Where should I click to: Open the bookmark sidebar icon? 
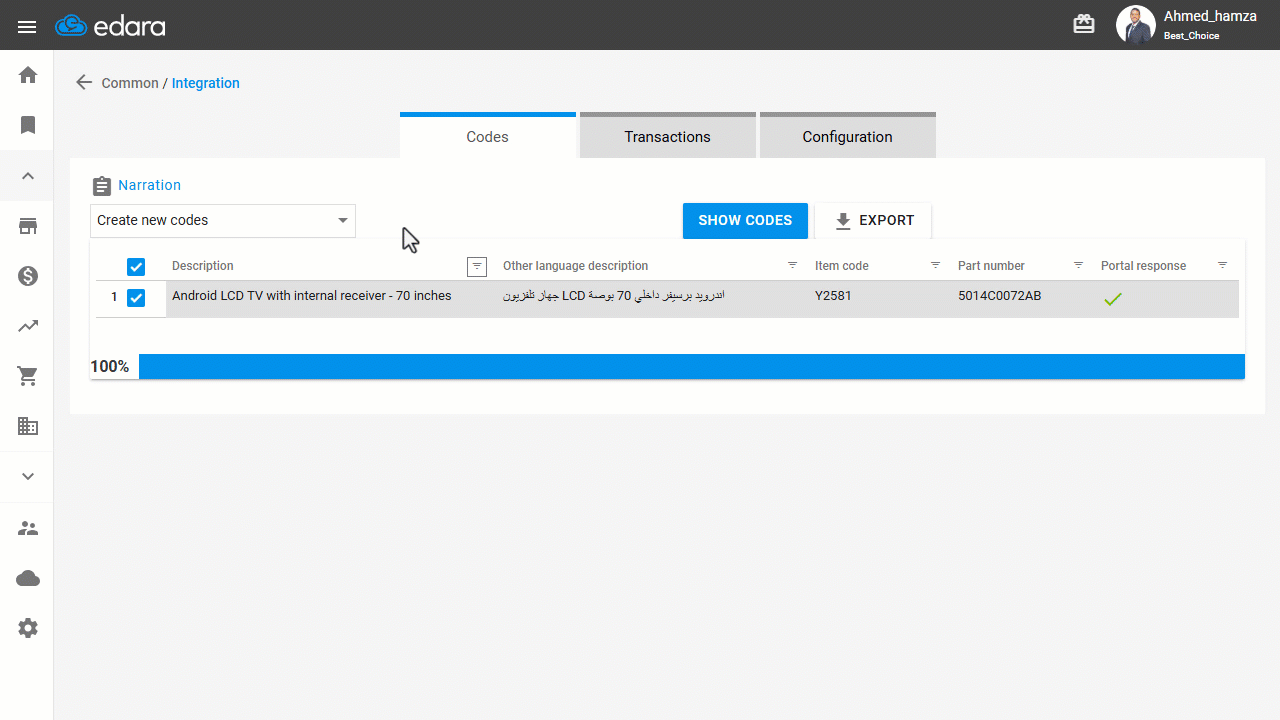(x=28, y=125)
